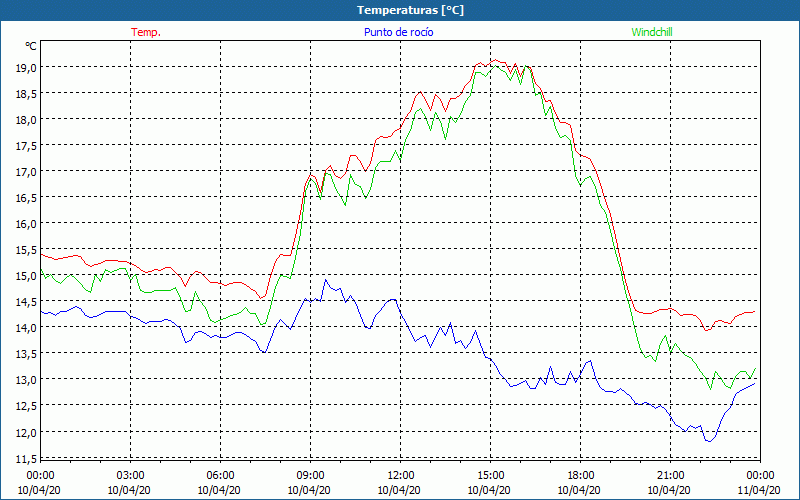The width and height of the screenshot is (800, 500).
Task: Click the 10/04/20 date under 12:00
Action: click(x=399, y=490)
